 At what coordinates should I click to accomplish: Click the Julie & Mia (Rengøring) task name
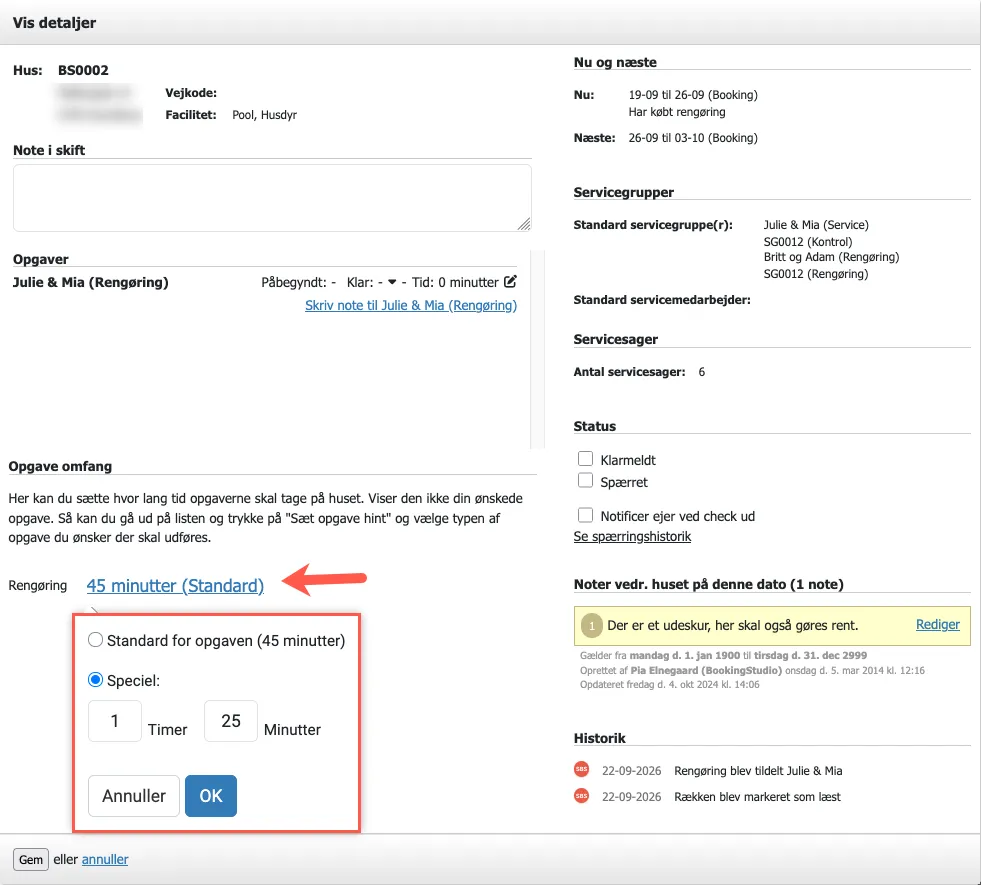[91, 282]
